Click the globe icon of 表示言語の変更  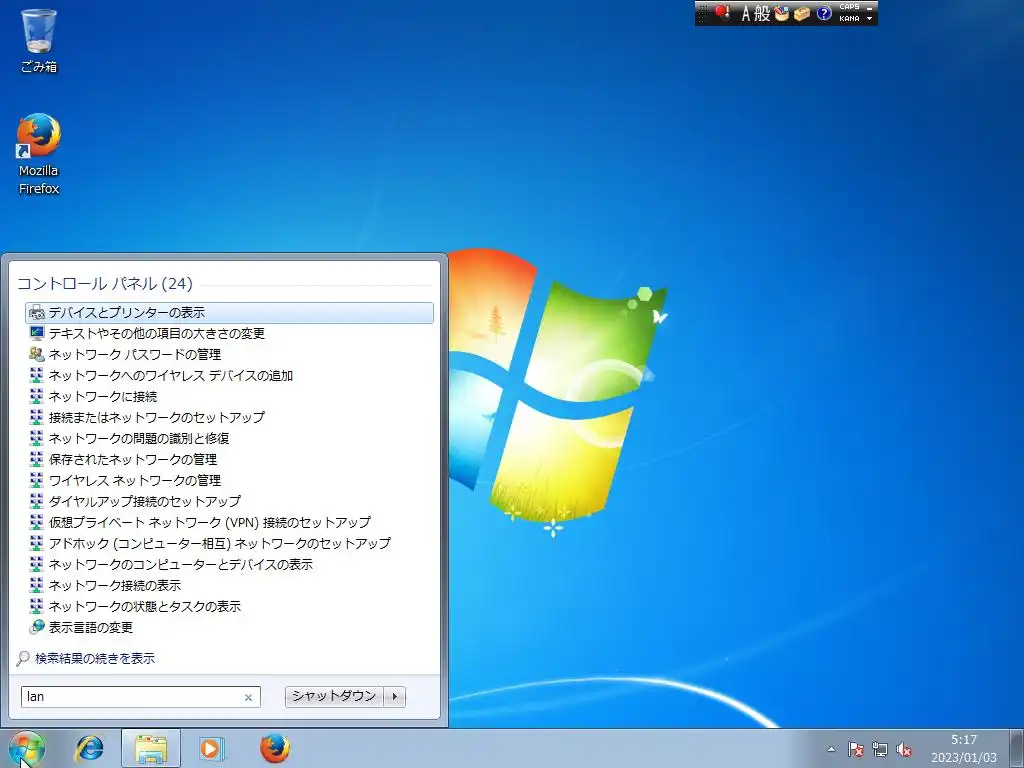[x=37, y=628]
